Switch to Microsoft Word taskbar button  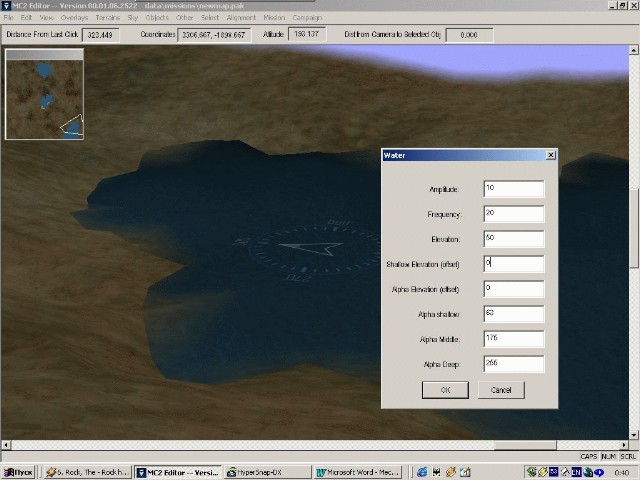coord(358,472)
